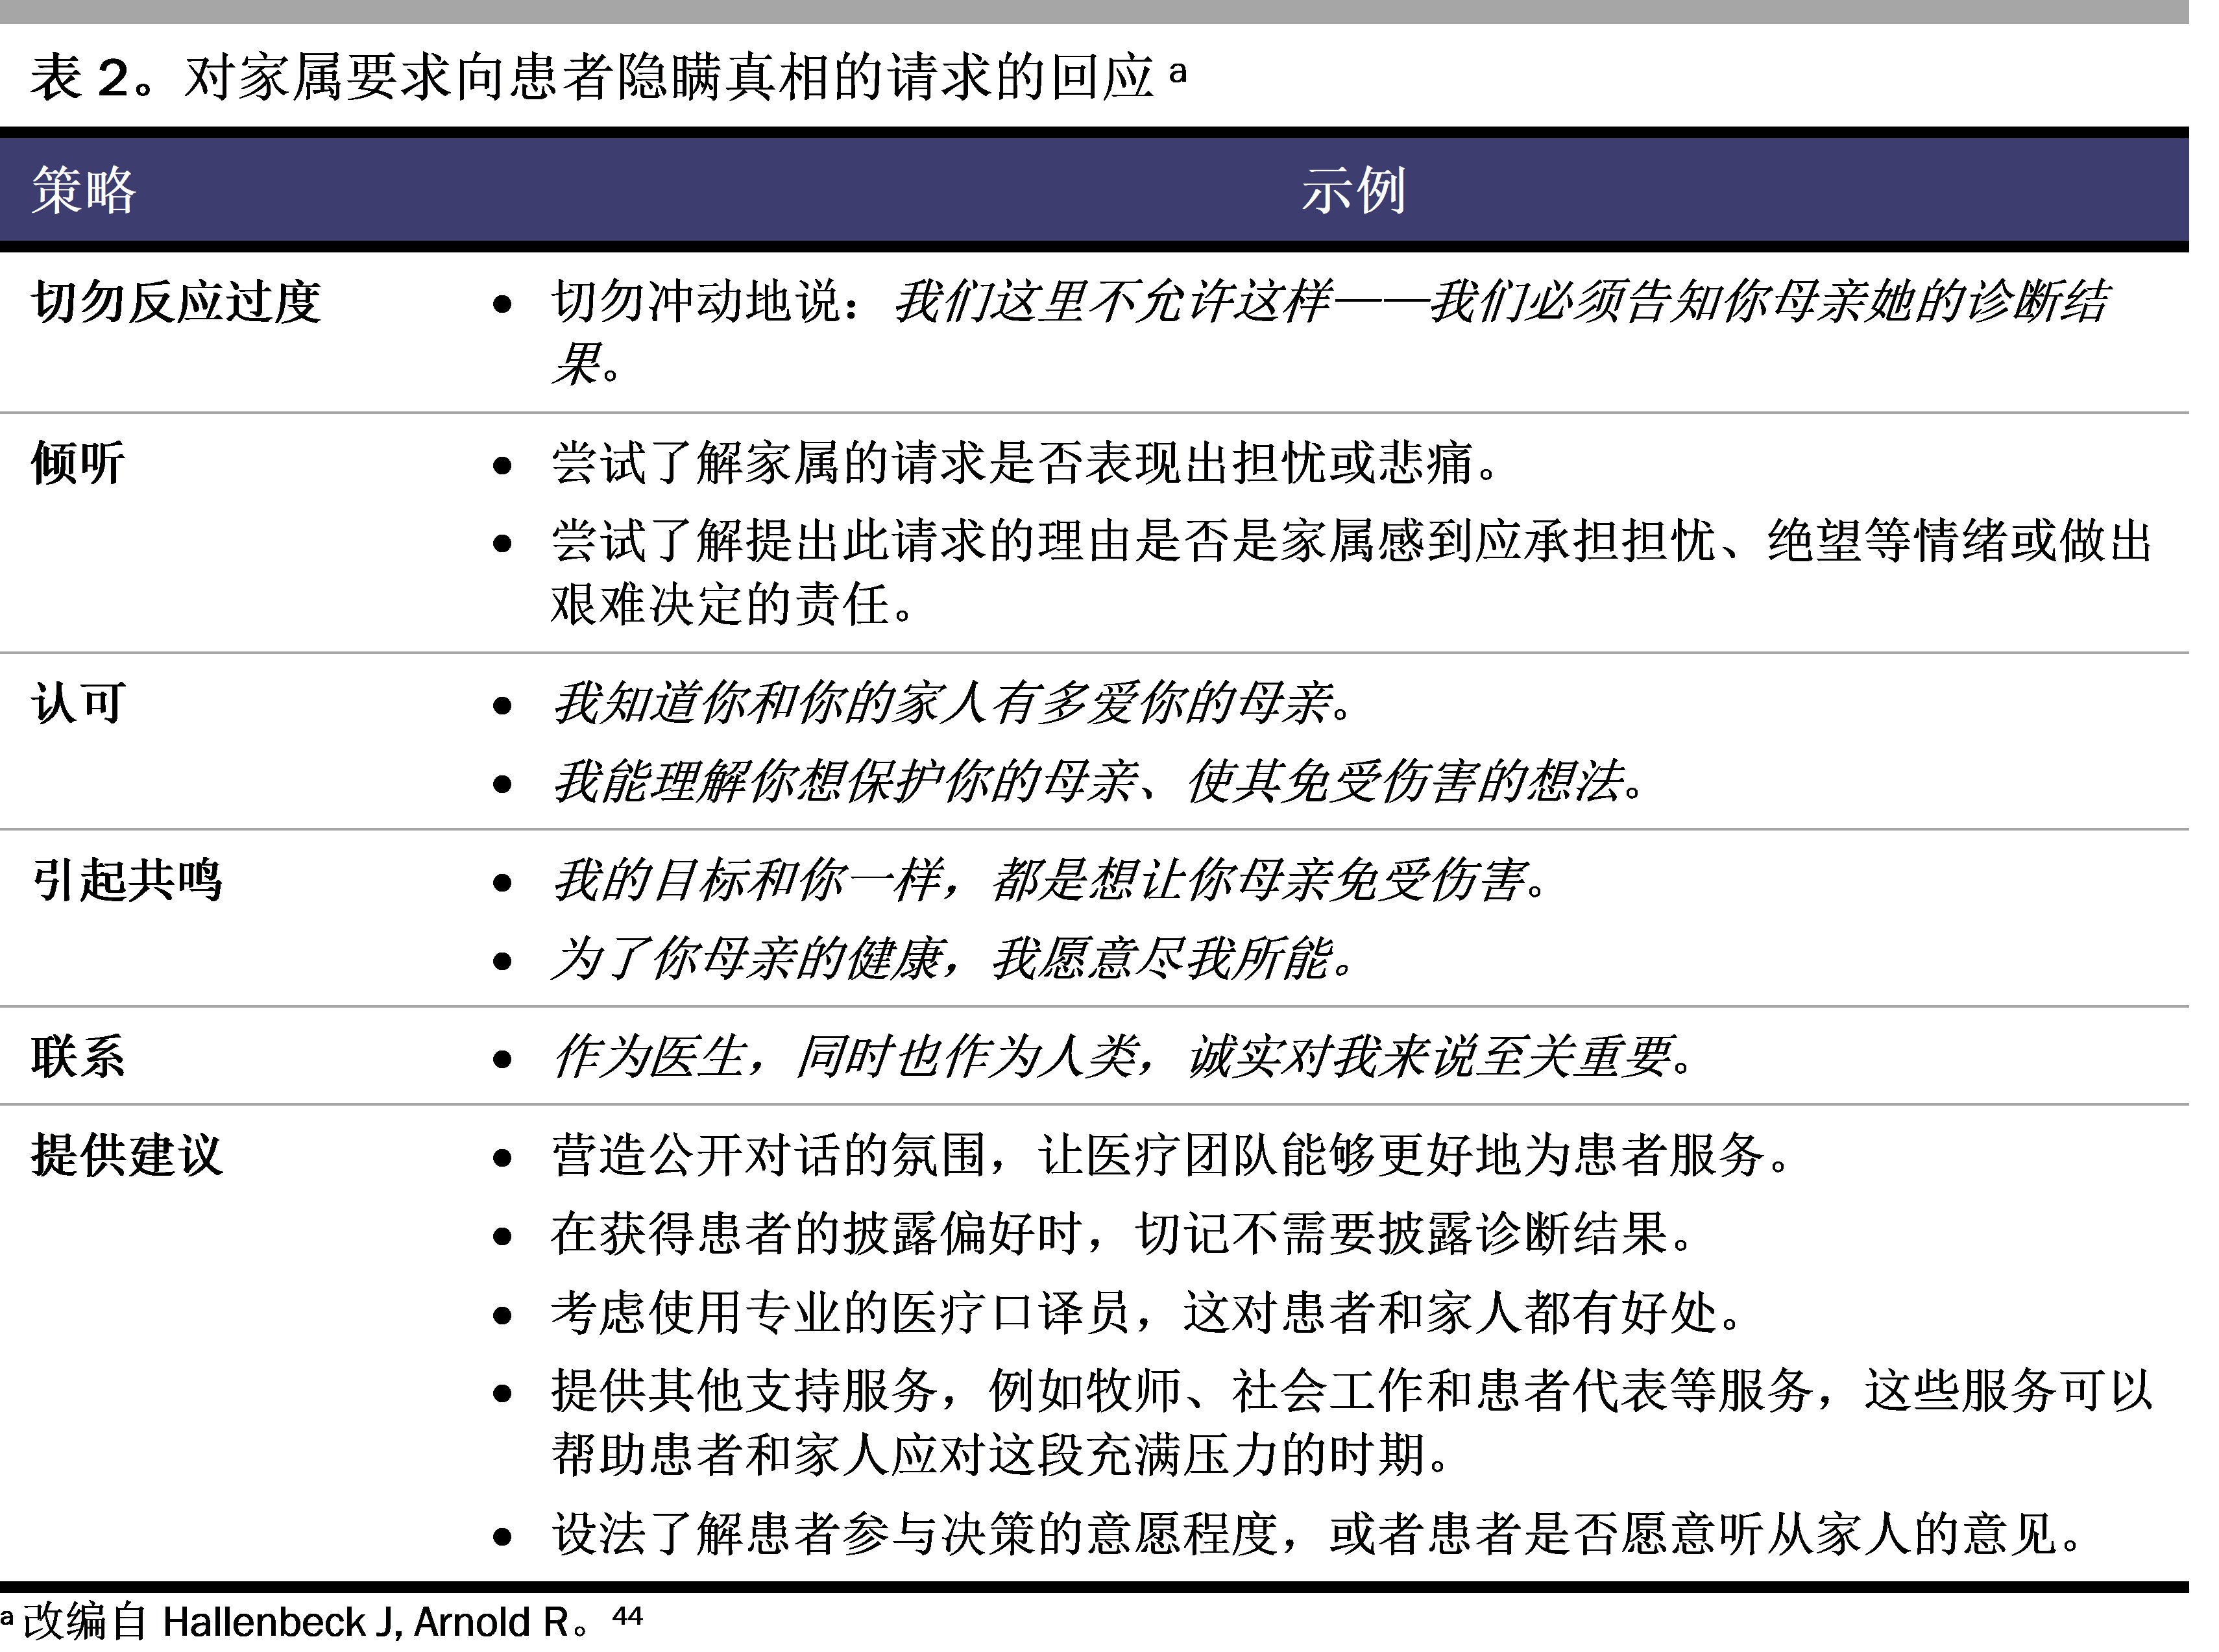
Task: Click the table title '表 2。对家属要求向患者隐瞒真相的请求的回应'
Action: tap(592, 78)
